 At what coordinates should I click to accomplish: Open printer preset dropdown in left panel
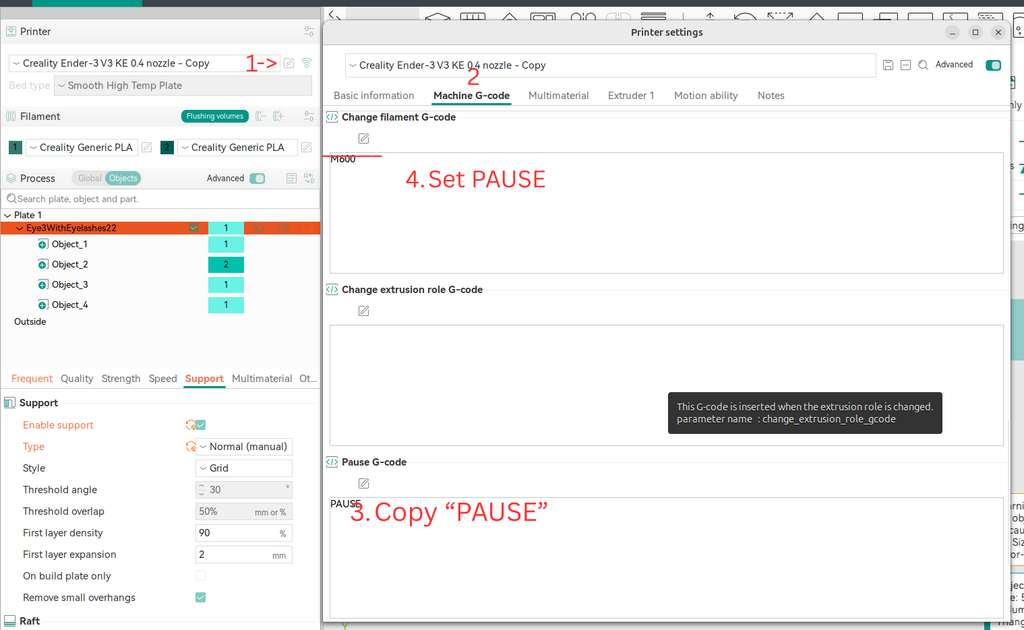(144, 63)
